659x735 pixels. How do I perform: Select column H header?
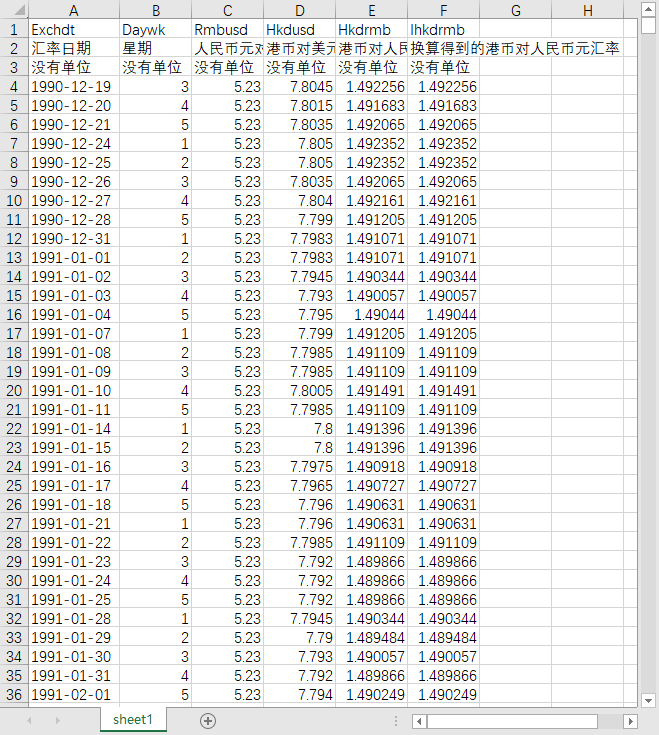(587, 10)
